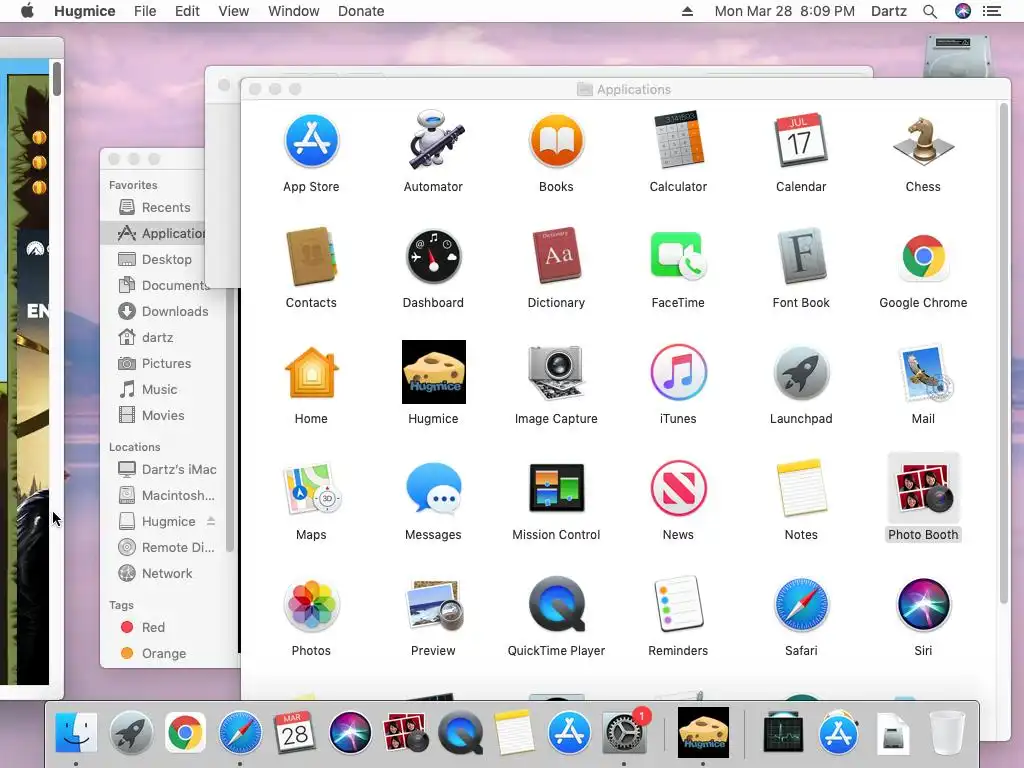
Task: Click the Home app icon
Action: point(312,372)
